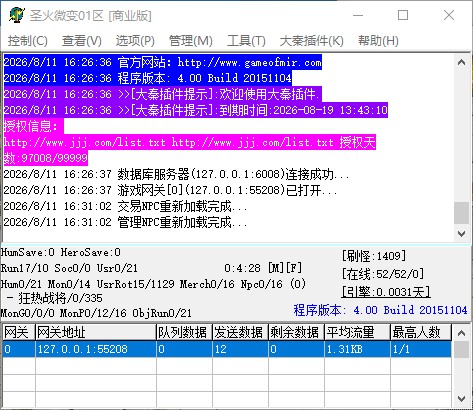Click the app icon in the title bar
The image size is (473, 410).
pos(17,15)
